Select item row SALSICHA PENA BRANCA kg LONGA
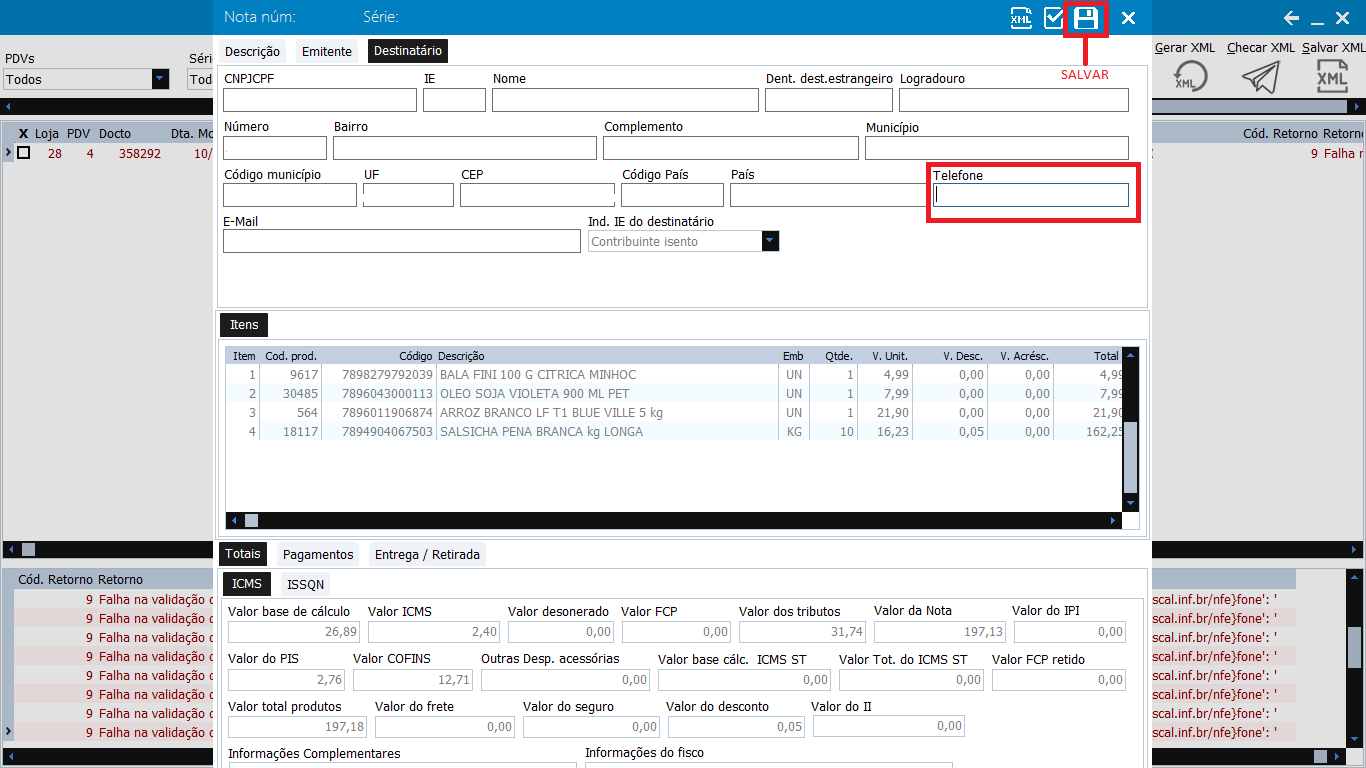 click(675, 432)
